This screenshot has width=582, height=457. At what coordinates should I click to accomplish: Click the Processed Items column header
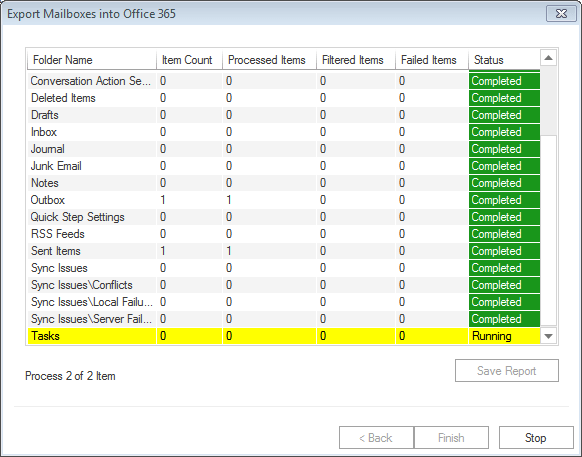[269, 60]
